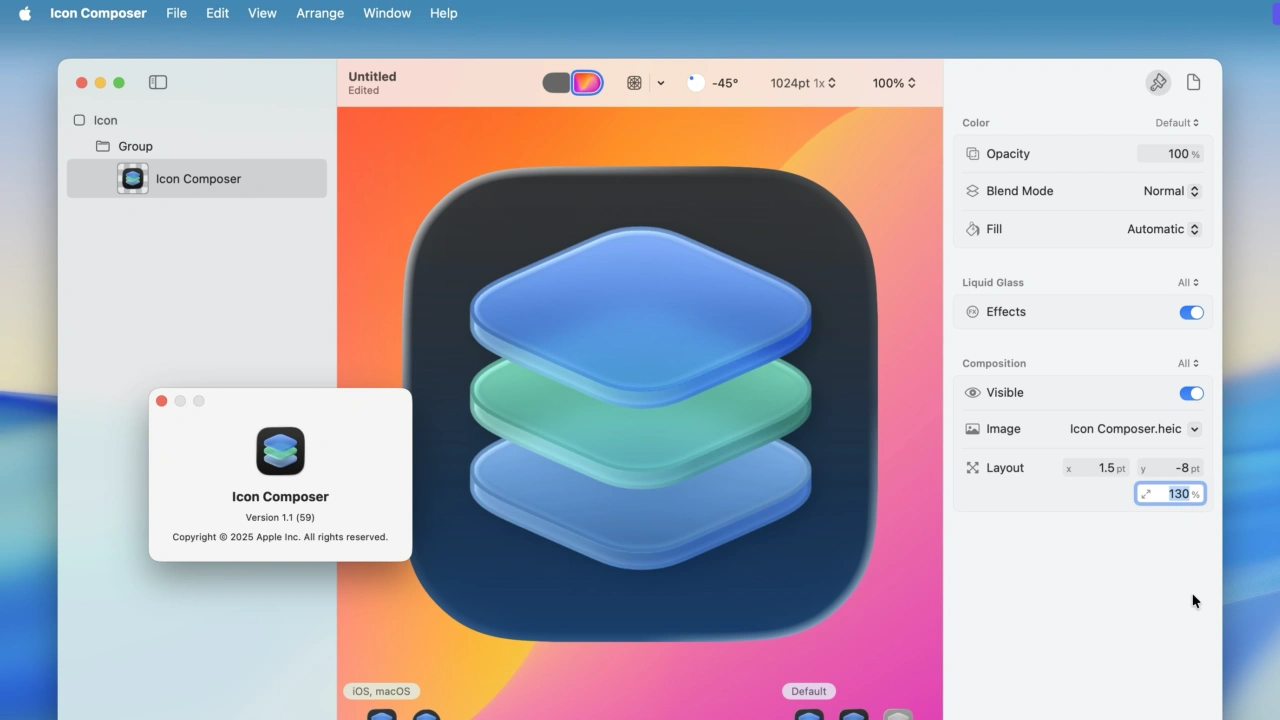Select the dark background swatch in toolbar
1280x720 pixels.
point(557,83)
